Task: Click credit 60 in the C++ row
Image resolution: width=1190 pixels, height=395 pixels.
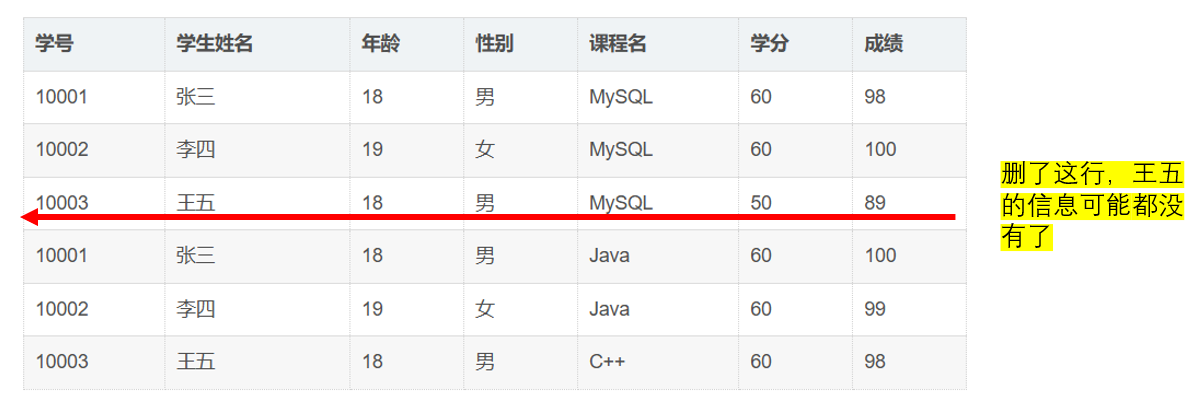Action: [x=760, y=361]
